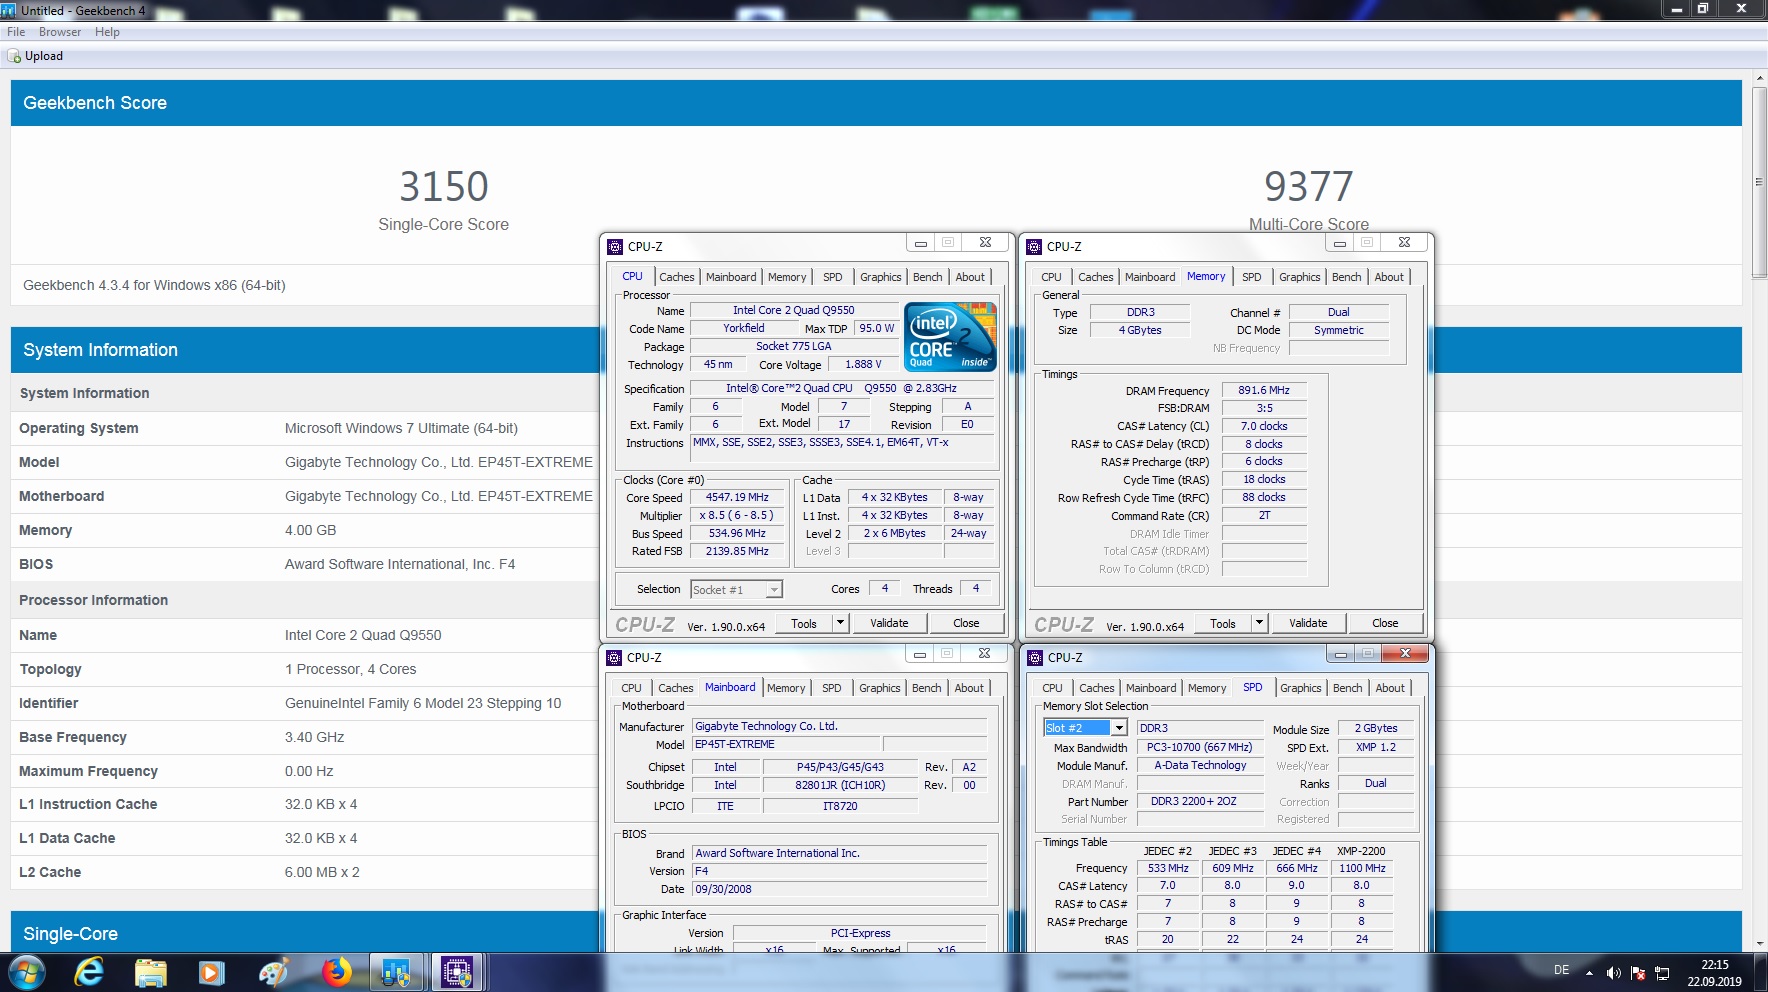
Task: Click A-Data Technology module manufacturer field
Action: tap(1200, 765)
